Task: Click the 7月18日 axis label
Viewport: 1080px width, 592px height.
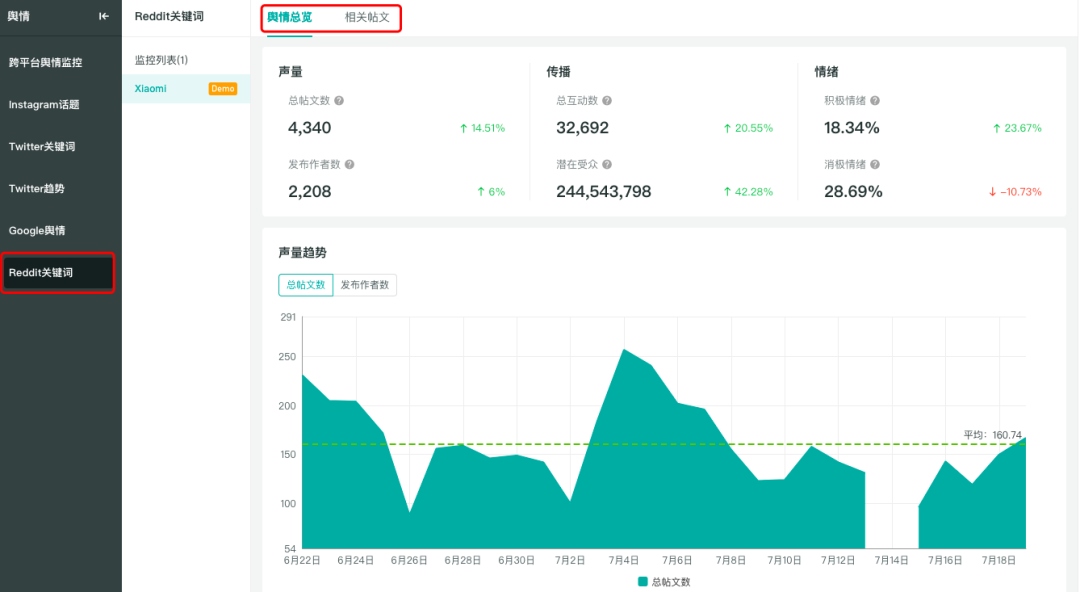Action: pos(999,560)
